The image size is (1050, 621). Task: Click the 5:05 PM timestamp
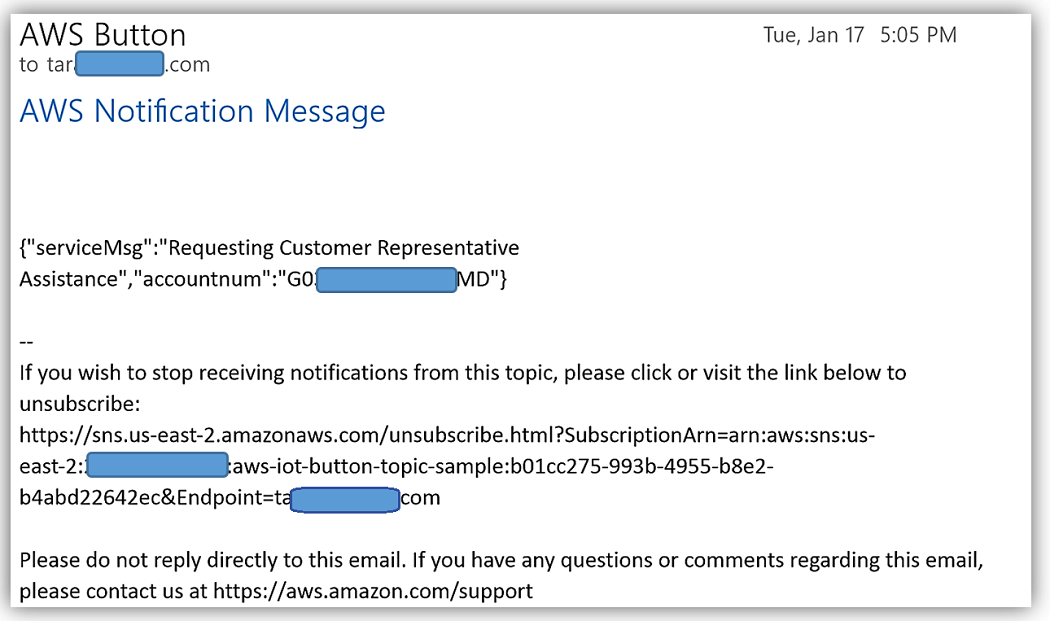click(x=918, y=35)
